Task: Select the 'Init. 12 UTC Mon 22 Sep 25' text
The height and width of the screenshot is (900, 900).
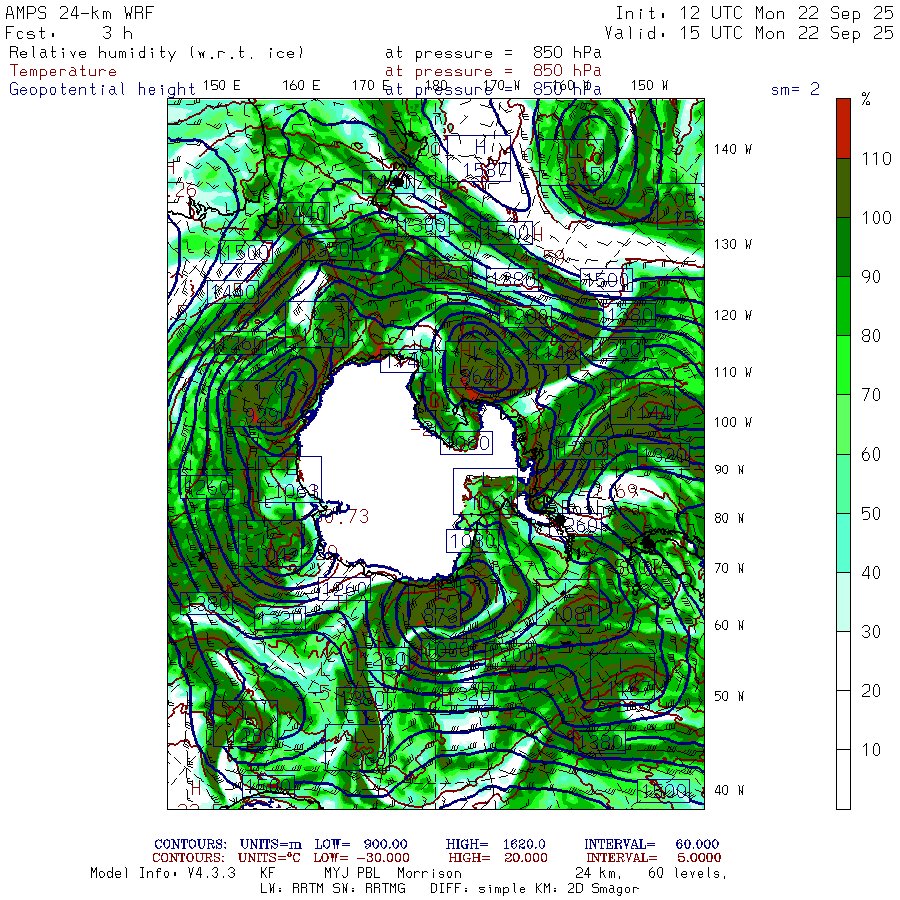Action: pyautogui.click(x=754, y=15)
